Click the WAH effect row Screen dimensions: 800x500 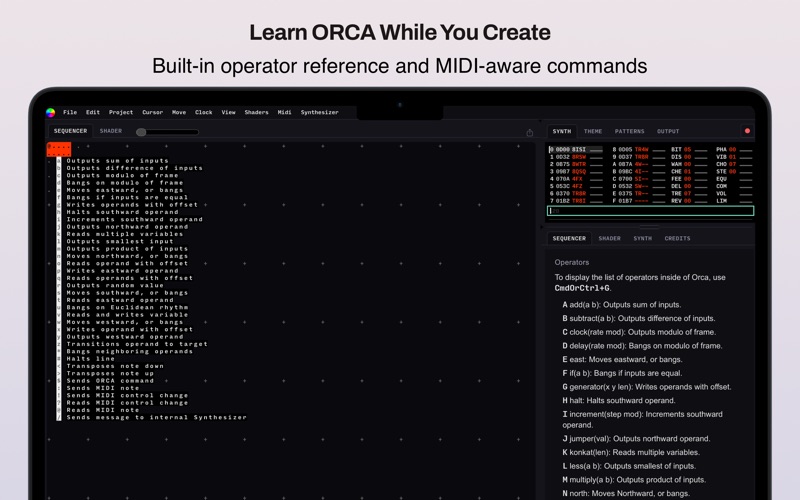[x=689, y=164]
